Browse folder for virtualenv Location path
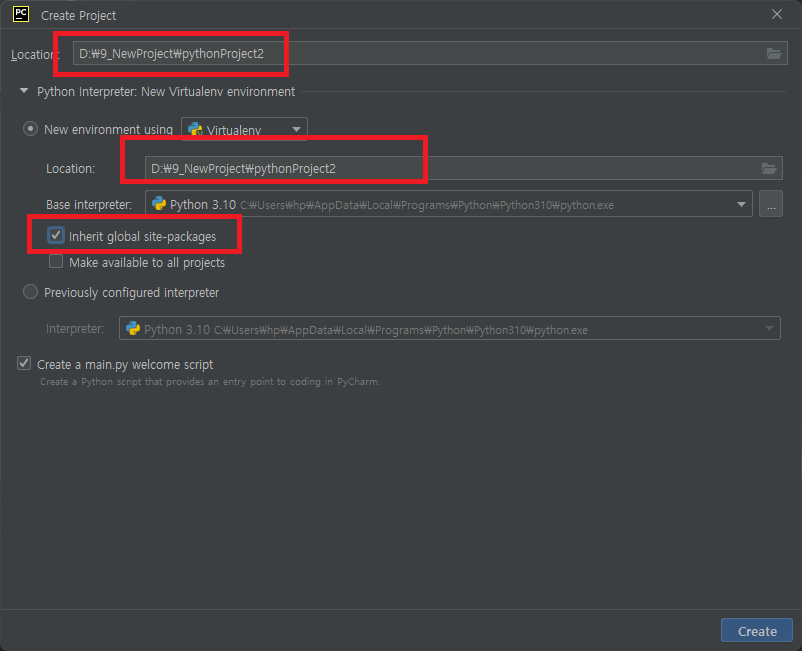The width and height of the screenshot is (802, 651). (x=769, y=168)
